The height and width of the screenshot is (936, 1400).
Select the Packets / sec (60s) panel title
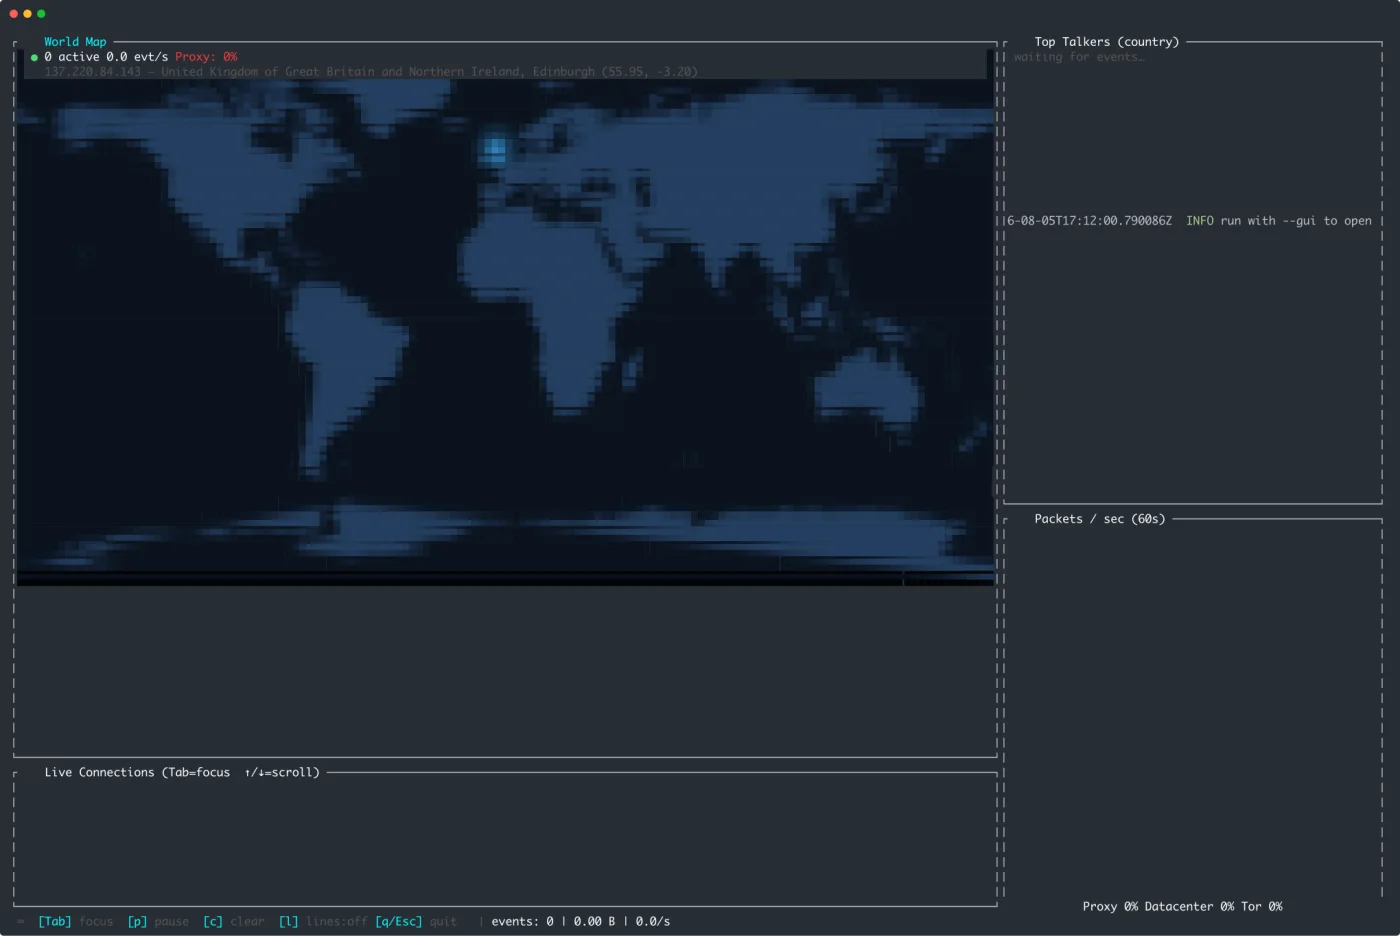coord(1100,519)
